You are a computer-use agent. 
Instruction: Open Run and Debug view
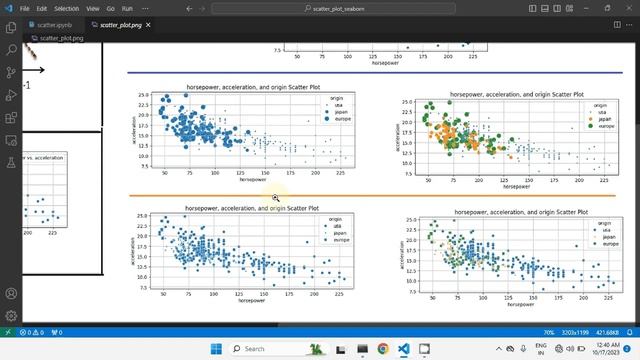pyautogui.click(x=11, y=96)
